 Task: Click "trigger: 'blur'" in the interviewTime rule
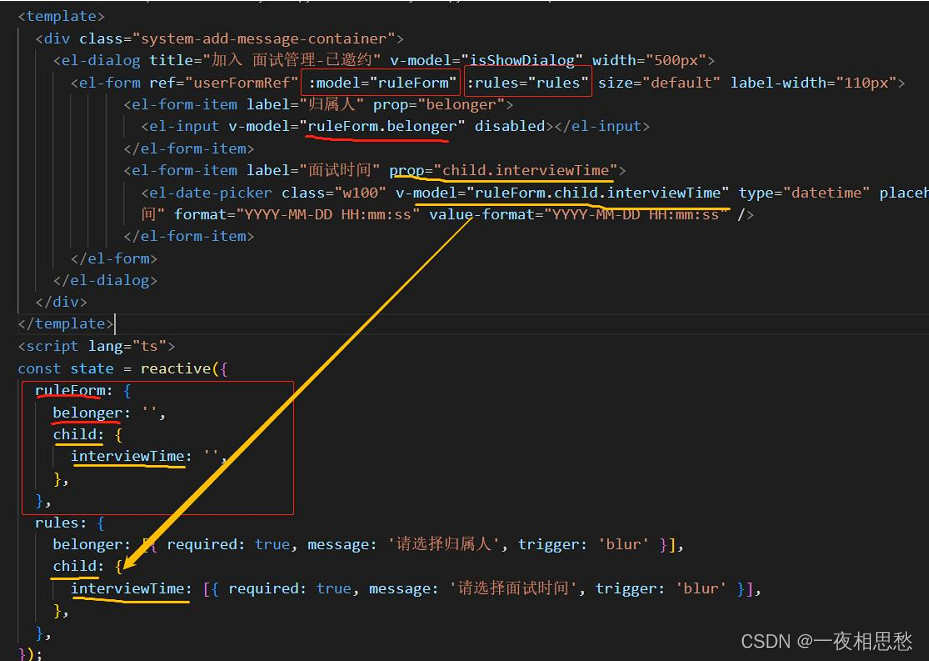(x=661, y=589)
